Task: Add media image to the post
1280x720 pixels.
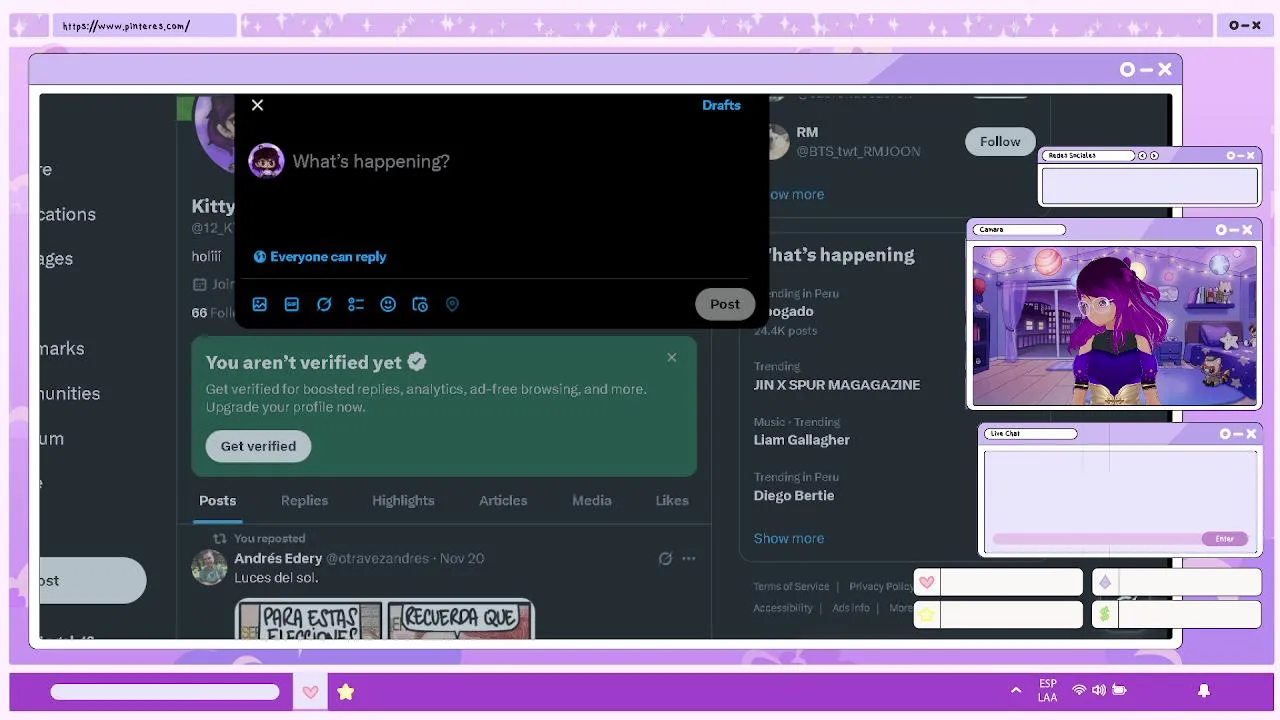Action: coord(260,304)
